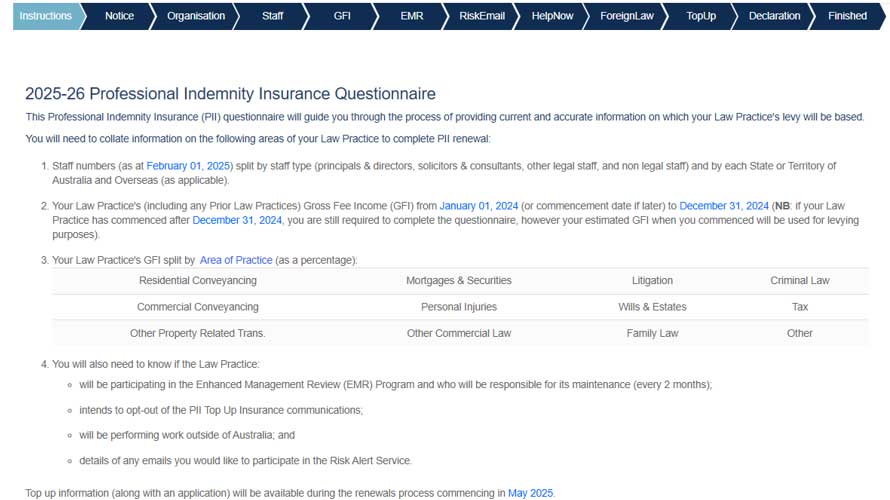Open the Notice step tab
The height and width of the screenshot is (500, 890).
click(119, 16)
